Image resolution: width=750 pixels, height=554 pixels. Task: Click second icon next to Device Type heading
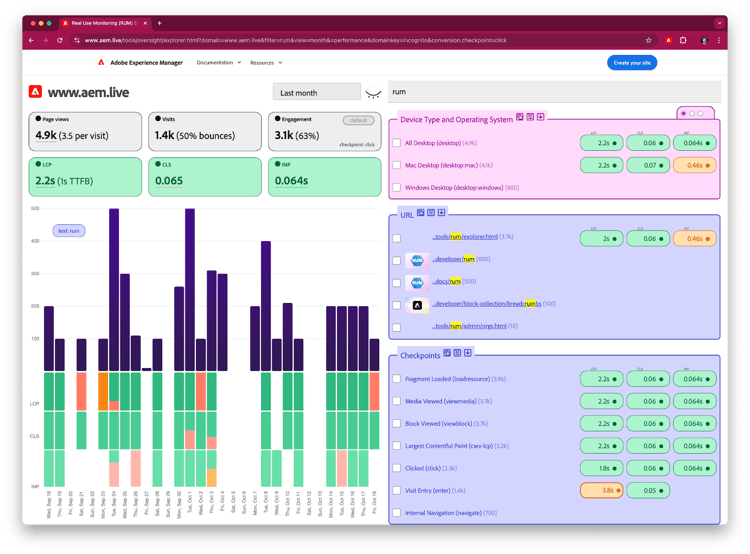(530, 117)
